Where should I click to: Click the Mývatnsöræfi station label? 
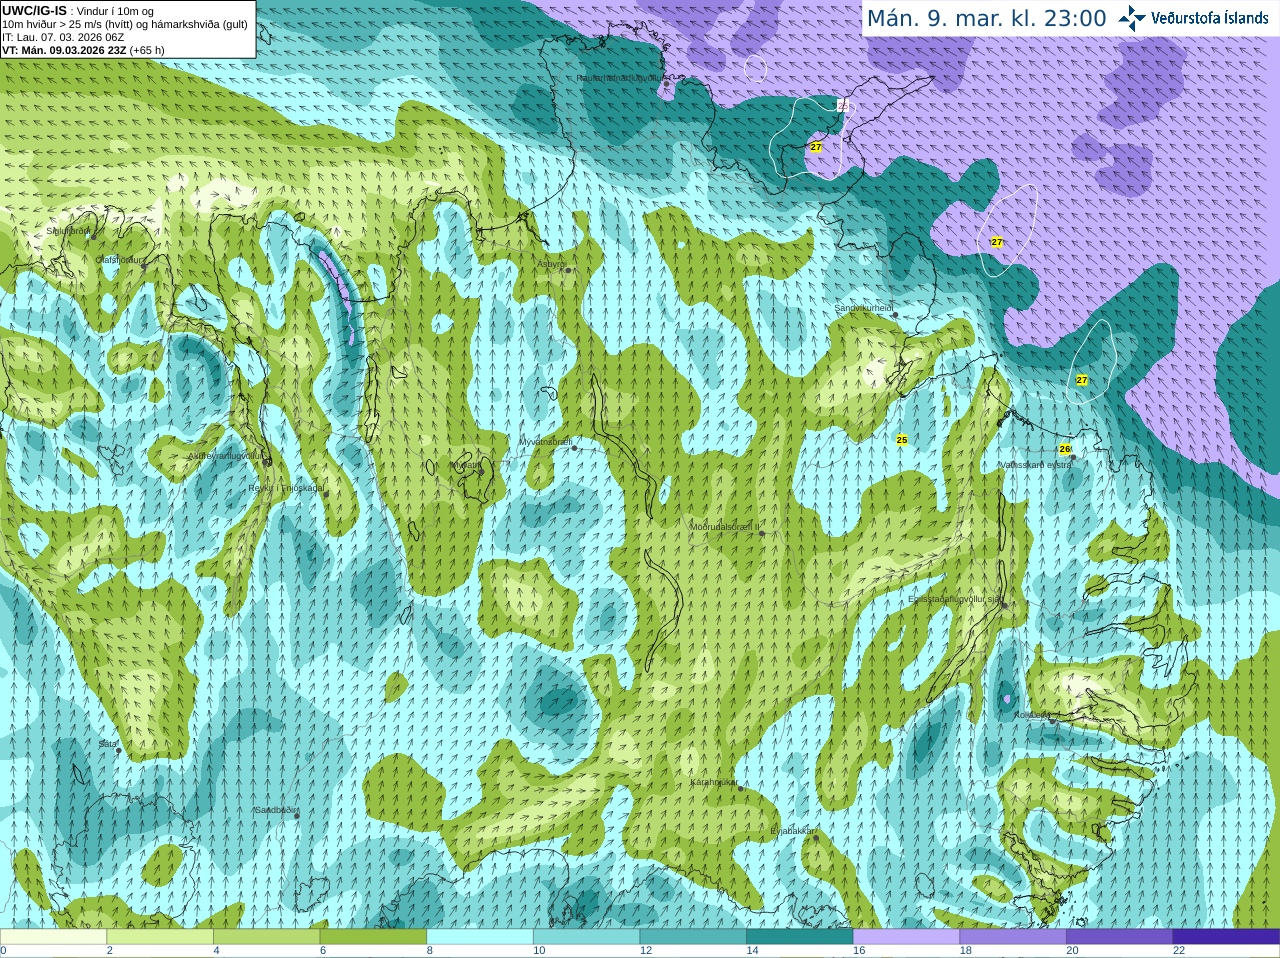pos(545,441)
